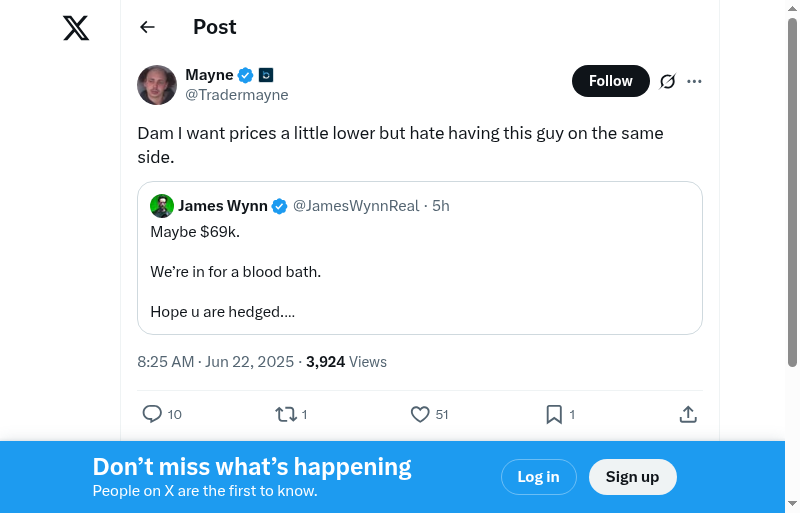Open James Wynn's quoted post
This screenshot has height=513, width=800.
(420, 272)
